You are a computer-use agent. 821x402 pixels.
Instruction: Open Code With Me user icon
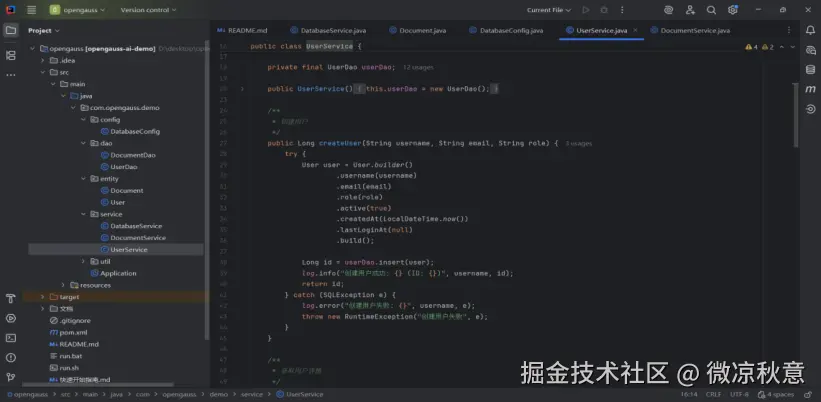[690, 10]
